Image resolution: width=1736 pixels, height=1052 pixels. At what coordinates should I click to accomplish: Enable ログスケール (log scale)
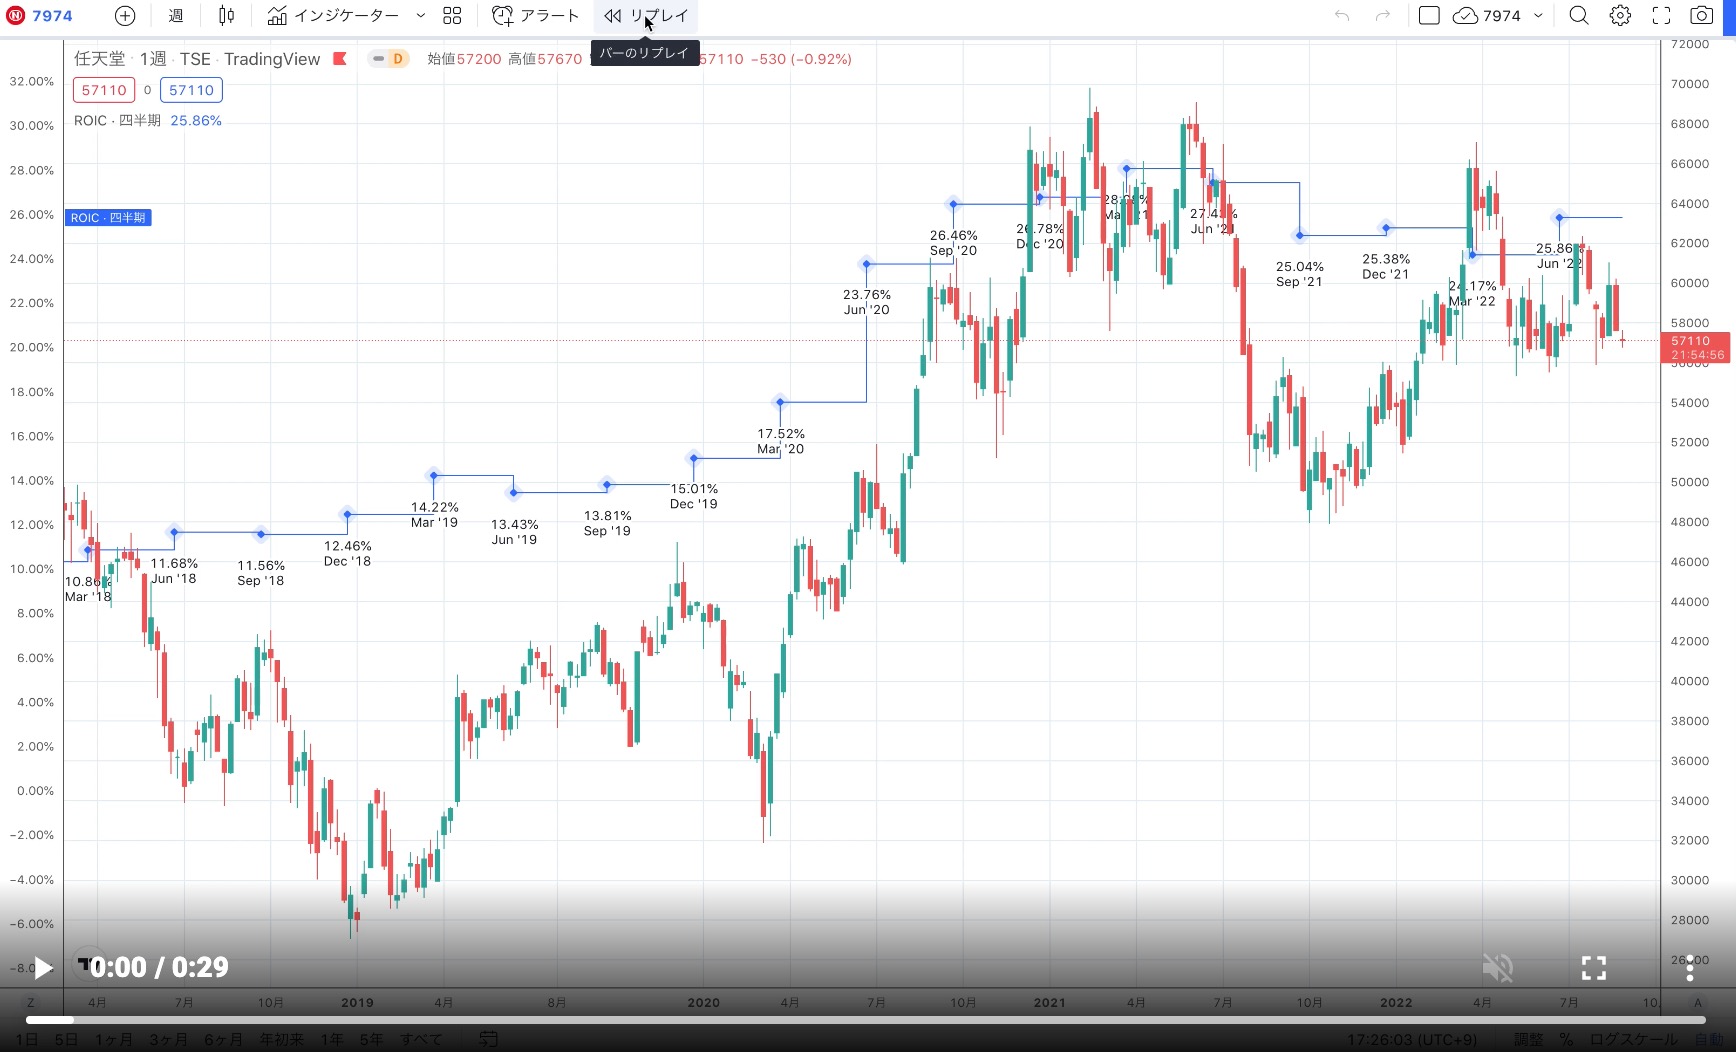(x=1636, y=1040)
